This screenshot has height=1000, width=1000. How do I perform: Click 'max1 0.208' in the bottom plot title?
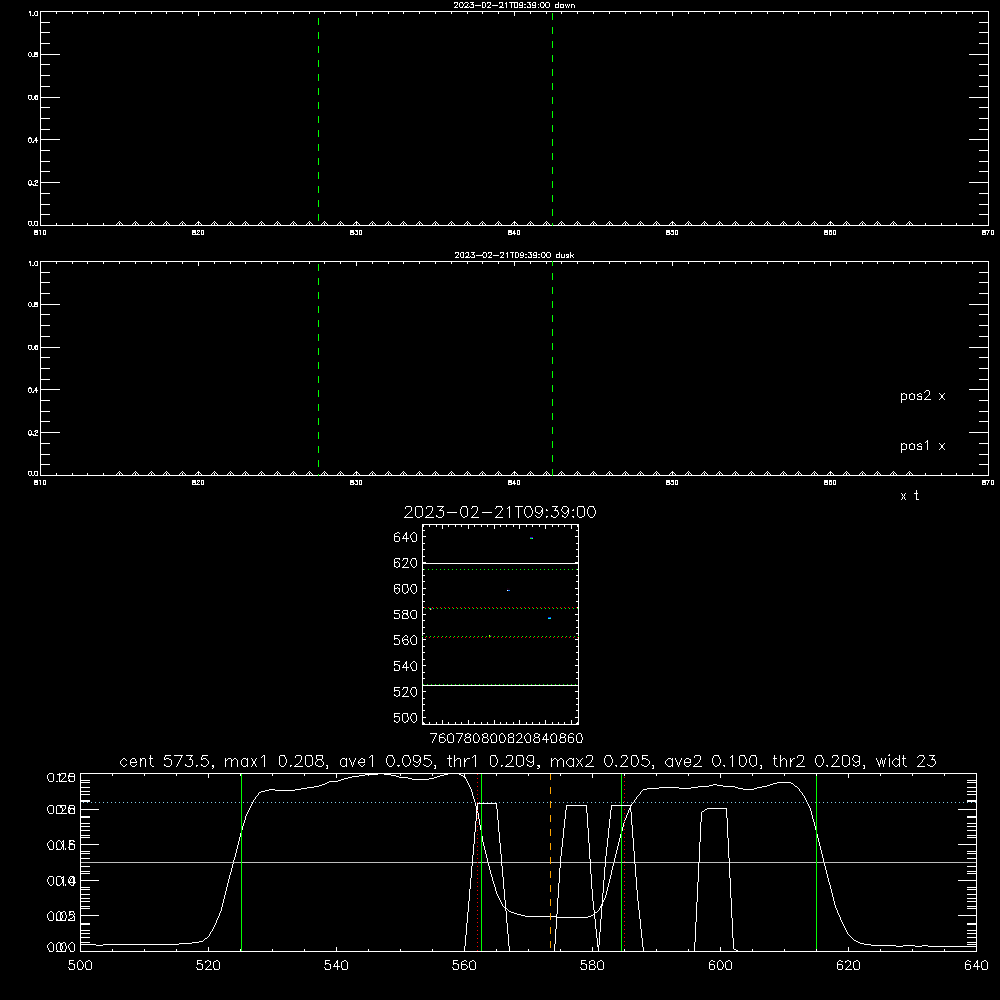point(277,761)
